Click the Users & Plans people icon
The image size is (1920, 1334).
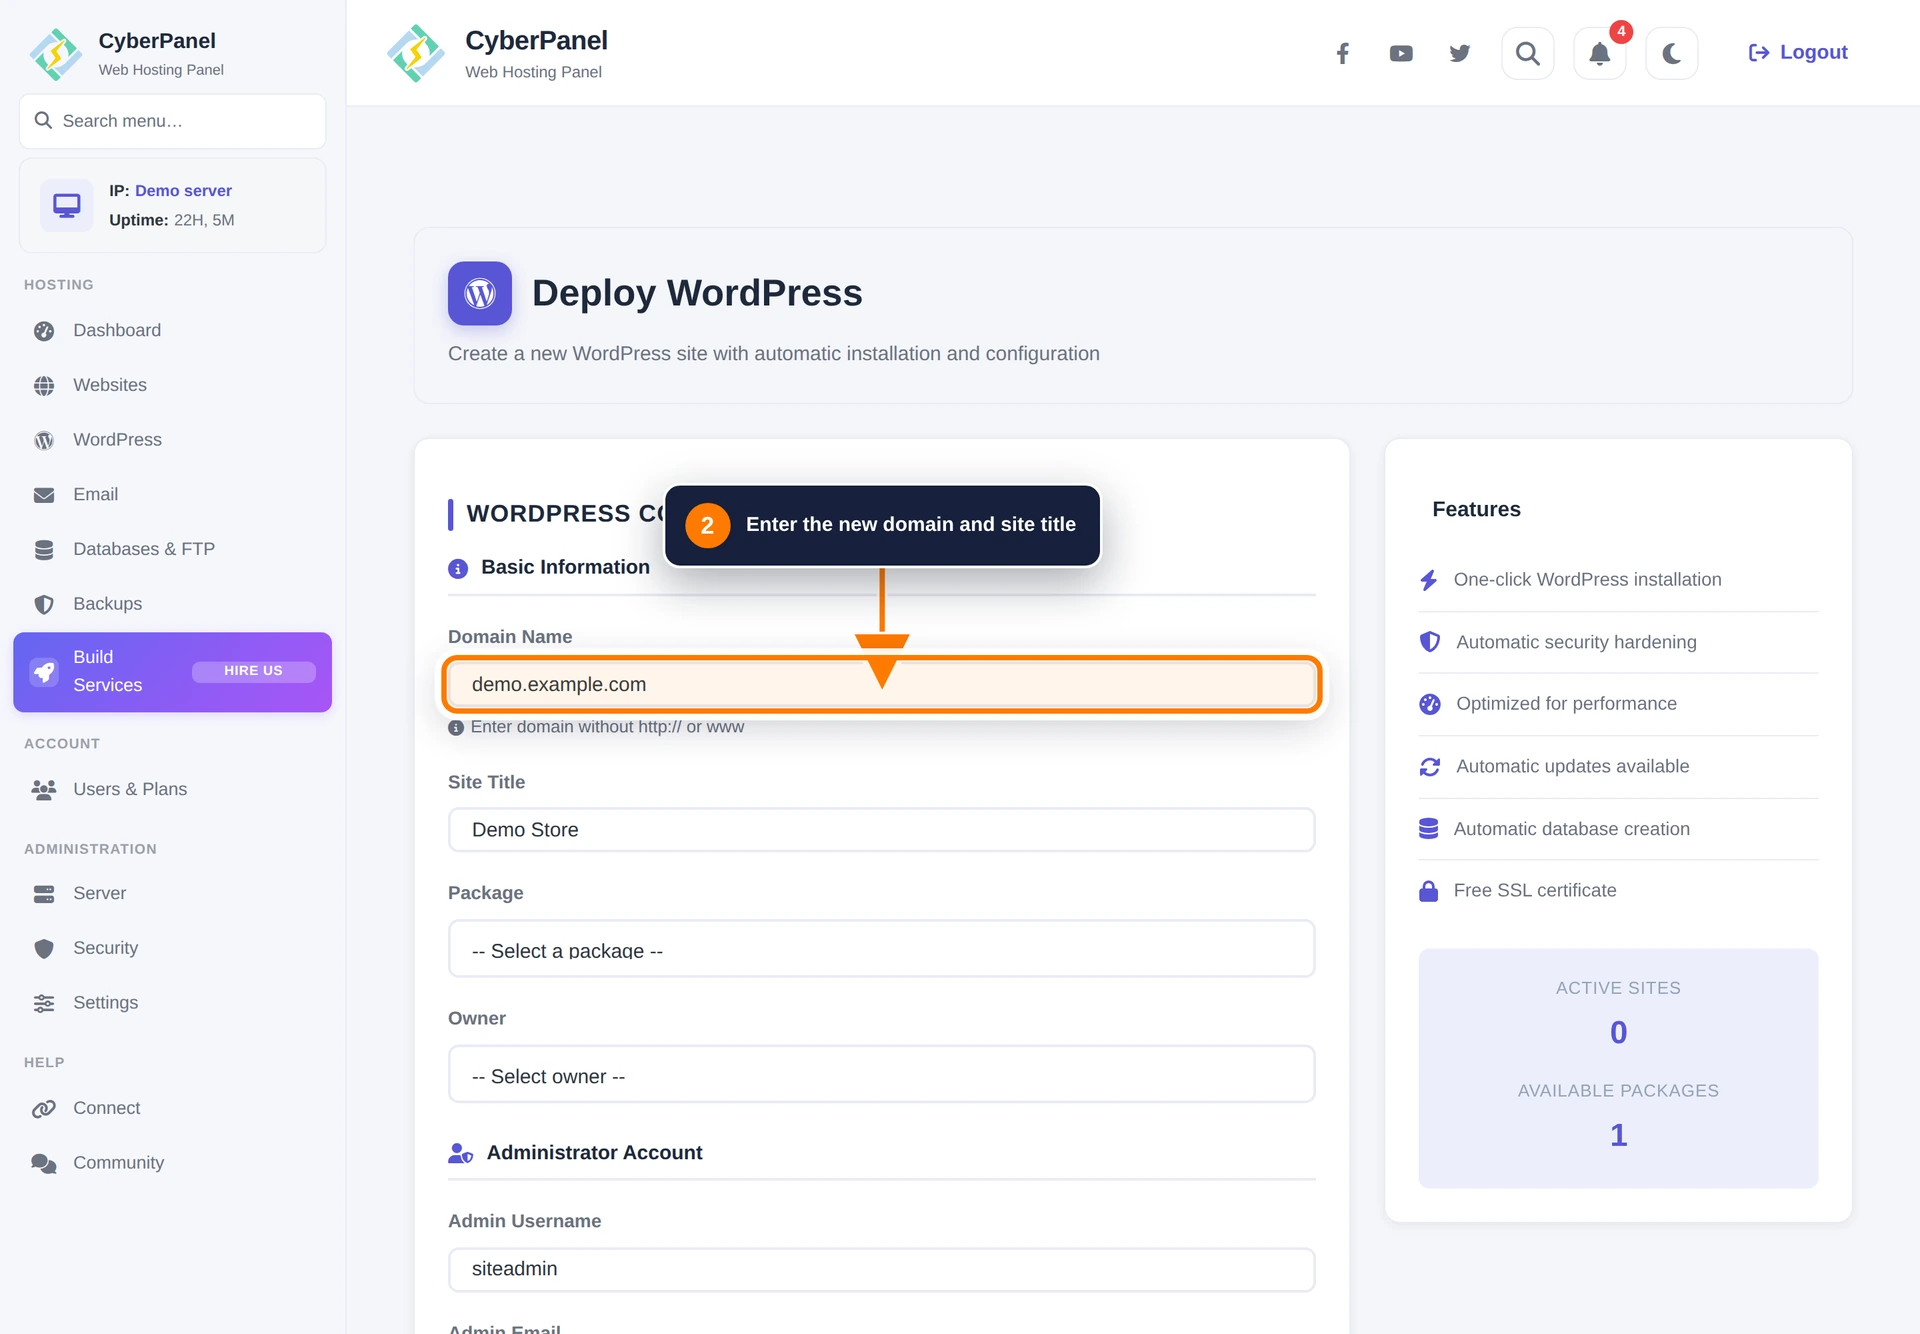pyautogui.click(x=44, y=790)
